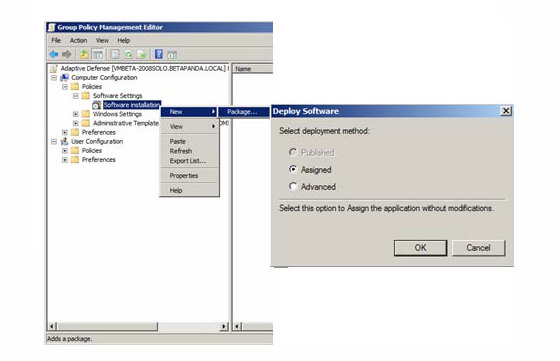Select the Windows Settings tree item
The width and height of the screenshot is (560, 361).
click(x=117, y=114)
